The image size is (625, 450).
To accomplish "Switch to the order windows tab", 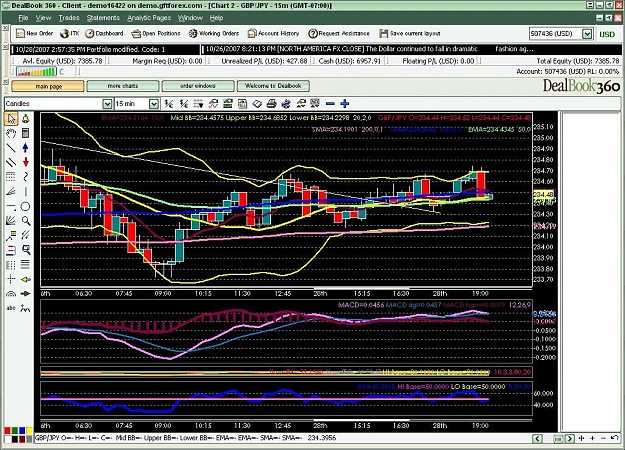I will (x=198, y=86).
